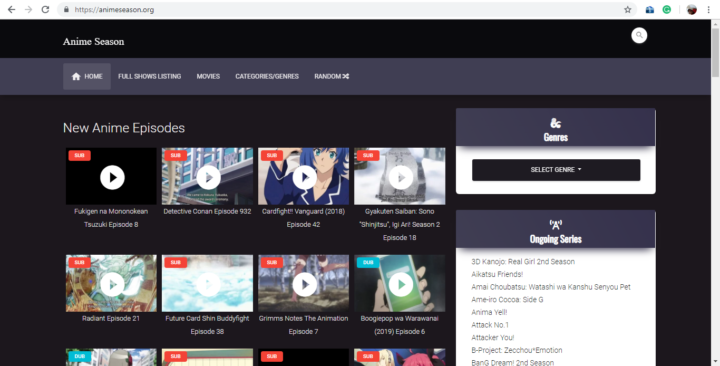Click the Random shuffle icon
Screen dimensions: 720x366
(346, 76)
